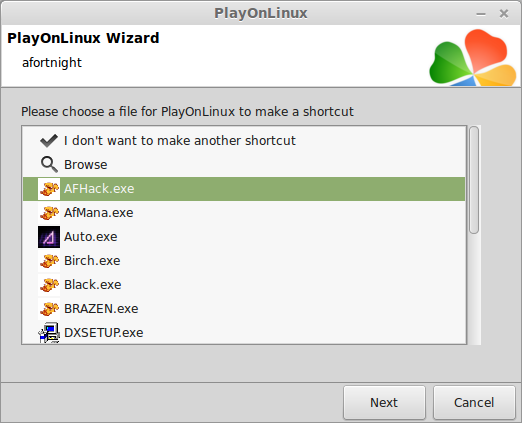Image resolution: width=522 pixels, height=423 pixels.
Task: Click the BRAZEN.exe program icon
Action: coord(49,309)
